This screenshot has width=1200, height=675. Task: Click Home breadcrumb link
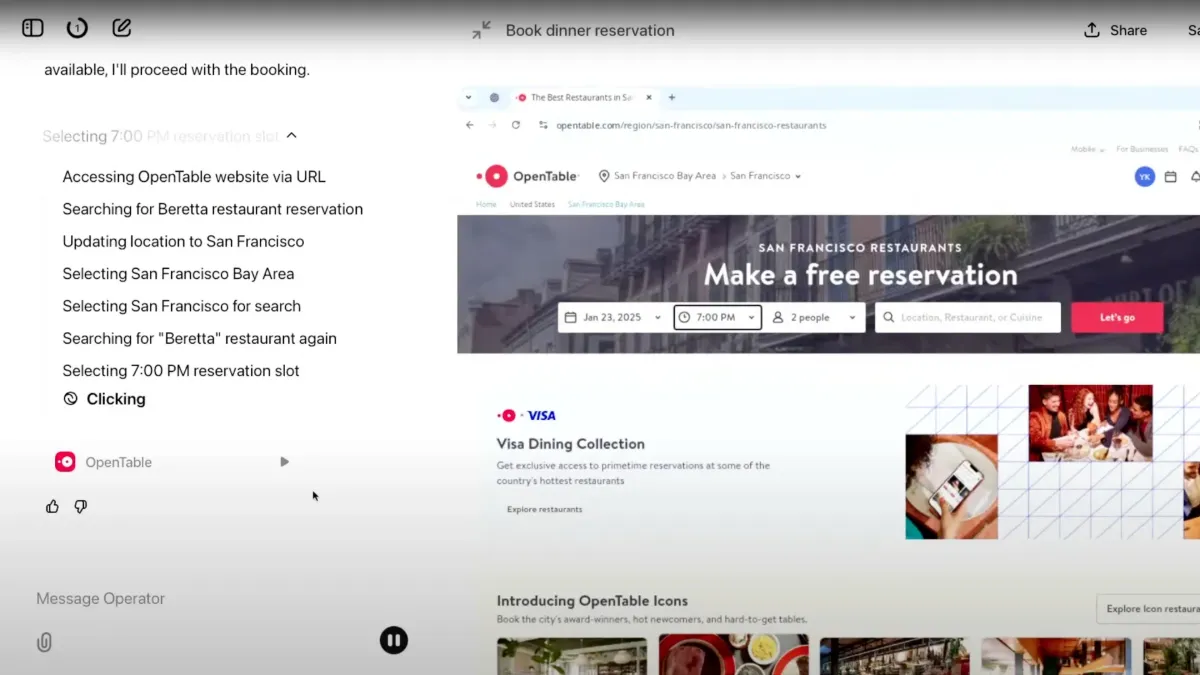coord(486,204)
